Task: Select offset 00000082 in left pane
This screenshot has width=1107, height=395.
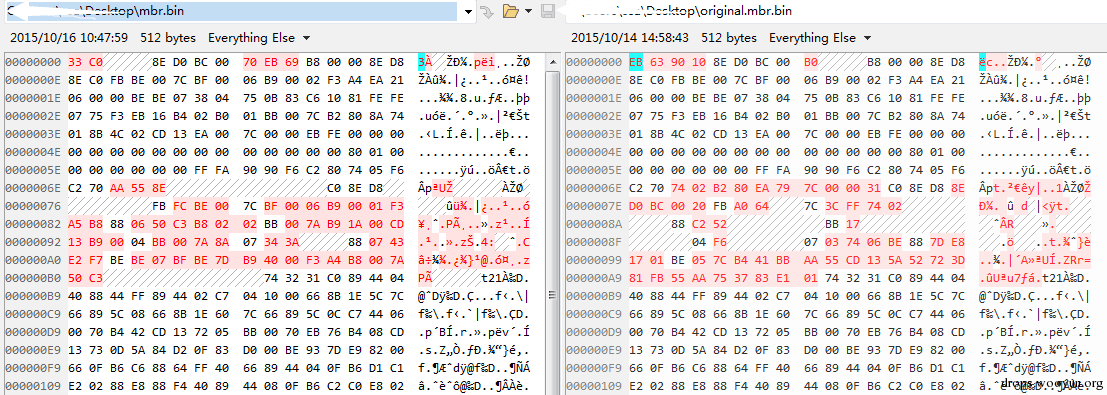Action: (x=32, y=224)
